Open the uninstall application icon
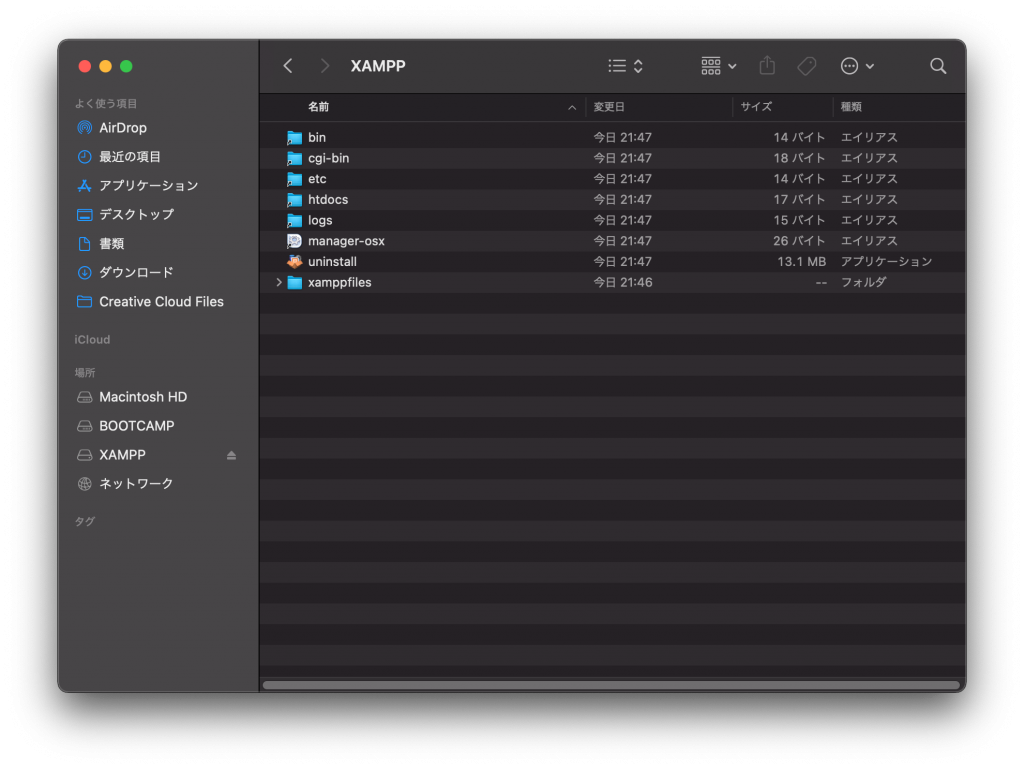Screen dimensions: 1024x769 (x=294, y=262)
